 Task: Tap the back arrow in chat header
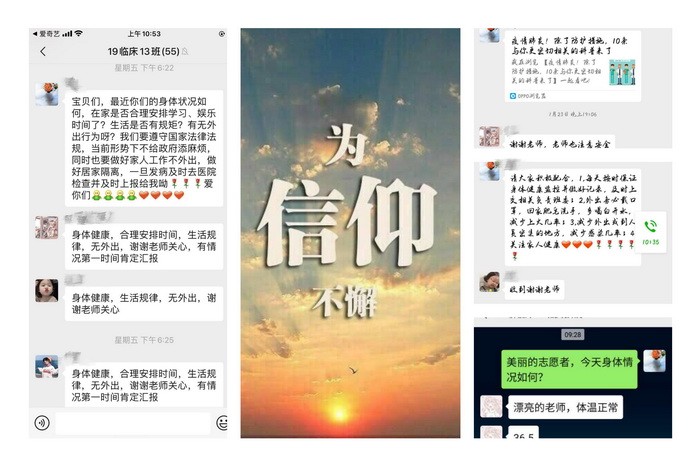(43, 51)
